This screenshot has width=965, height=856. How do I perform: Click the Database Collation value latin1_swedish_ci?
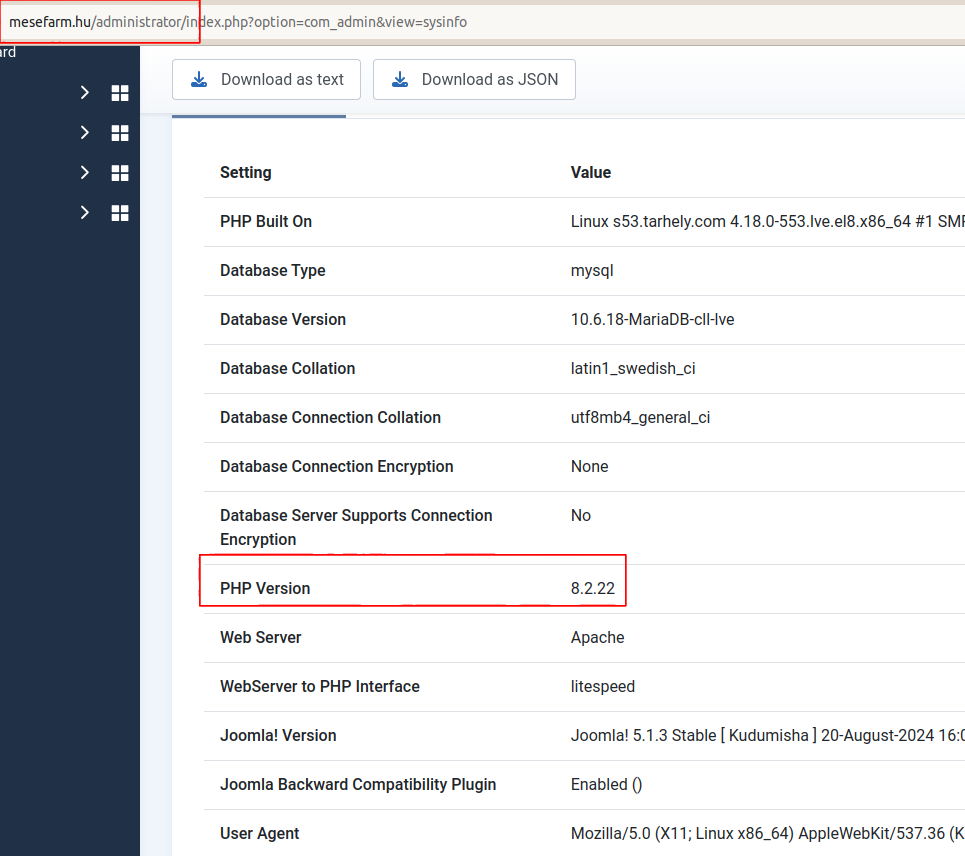633,368
